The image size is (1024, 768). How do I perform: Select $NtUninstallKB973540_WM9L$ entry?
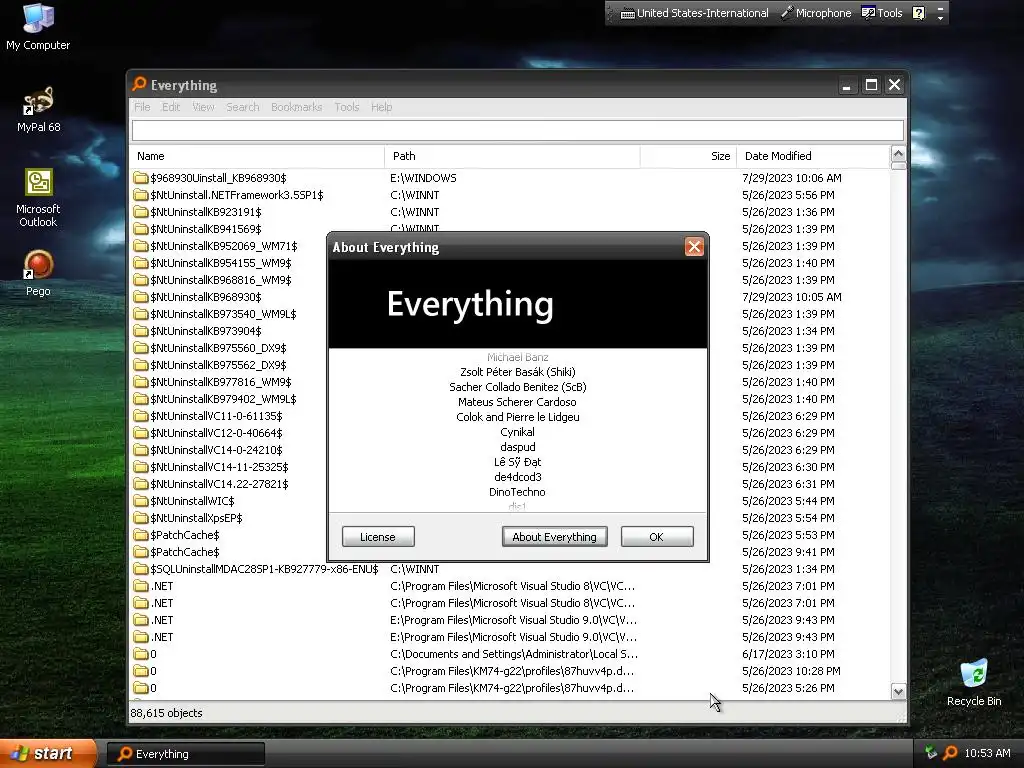[x=223, y=313]
